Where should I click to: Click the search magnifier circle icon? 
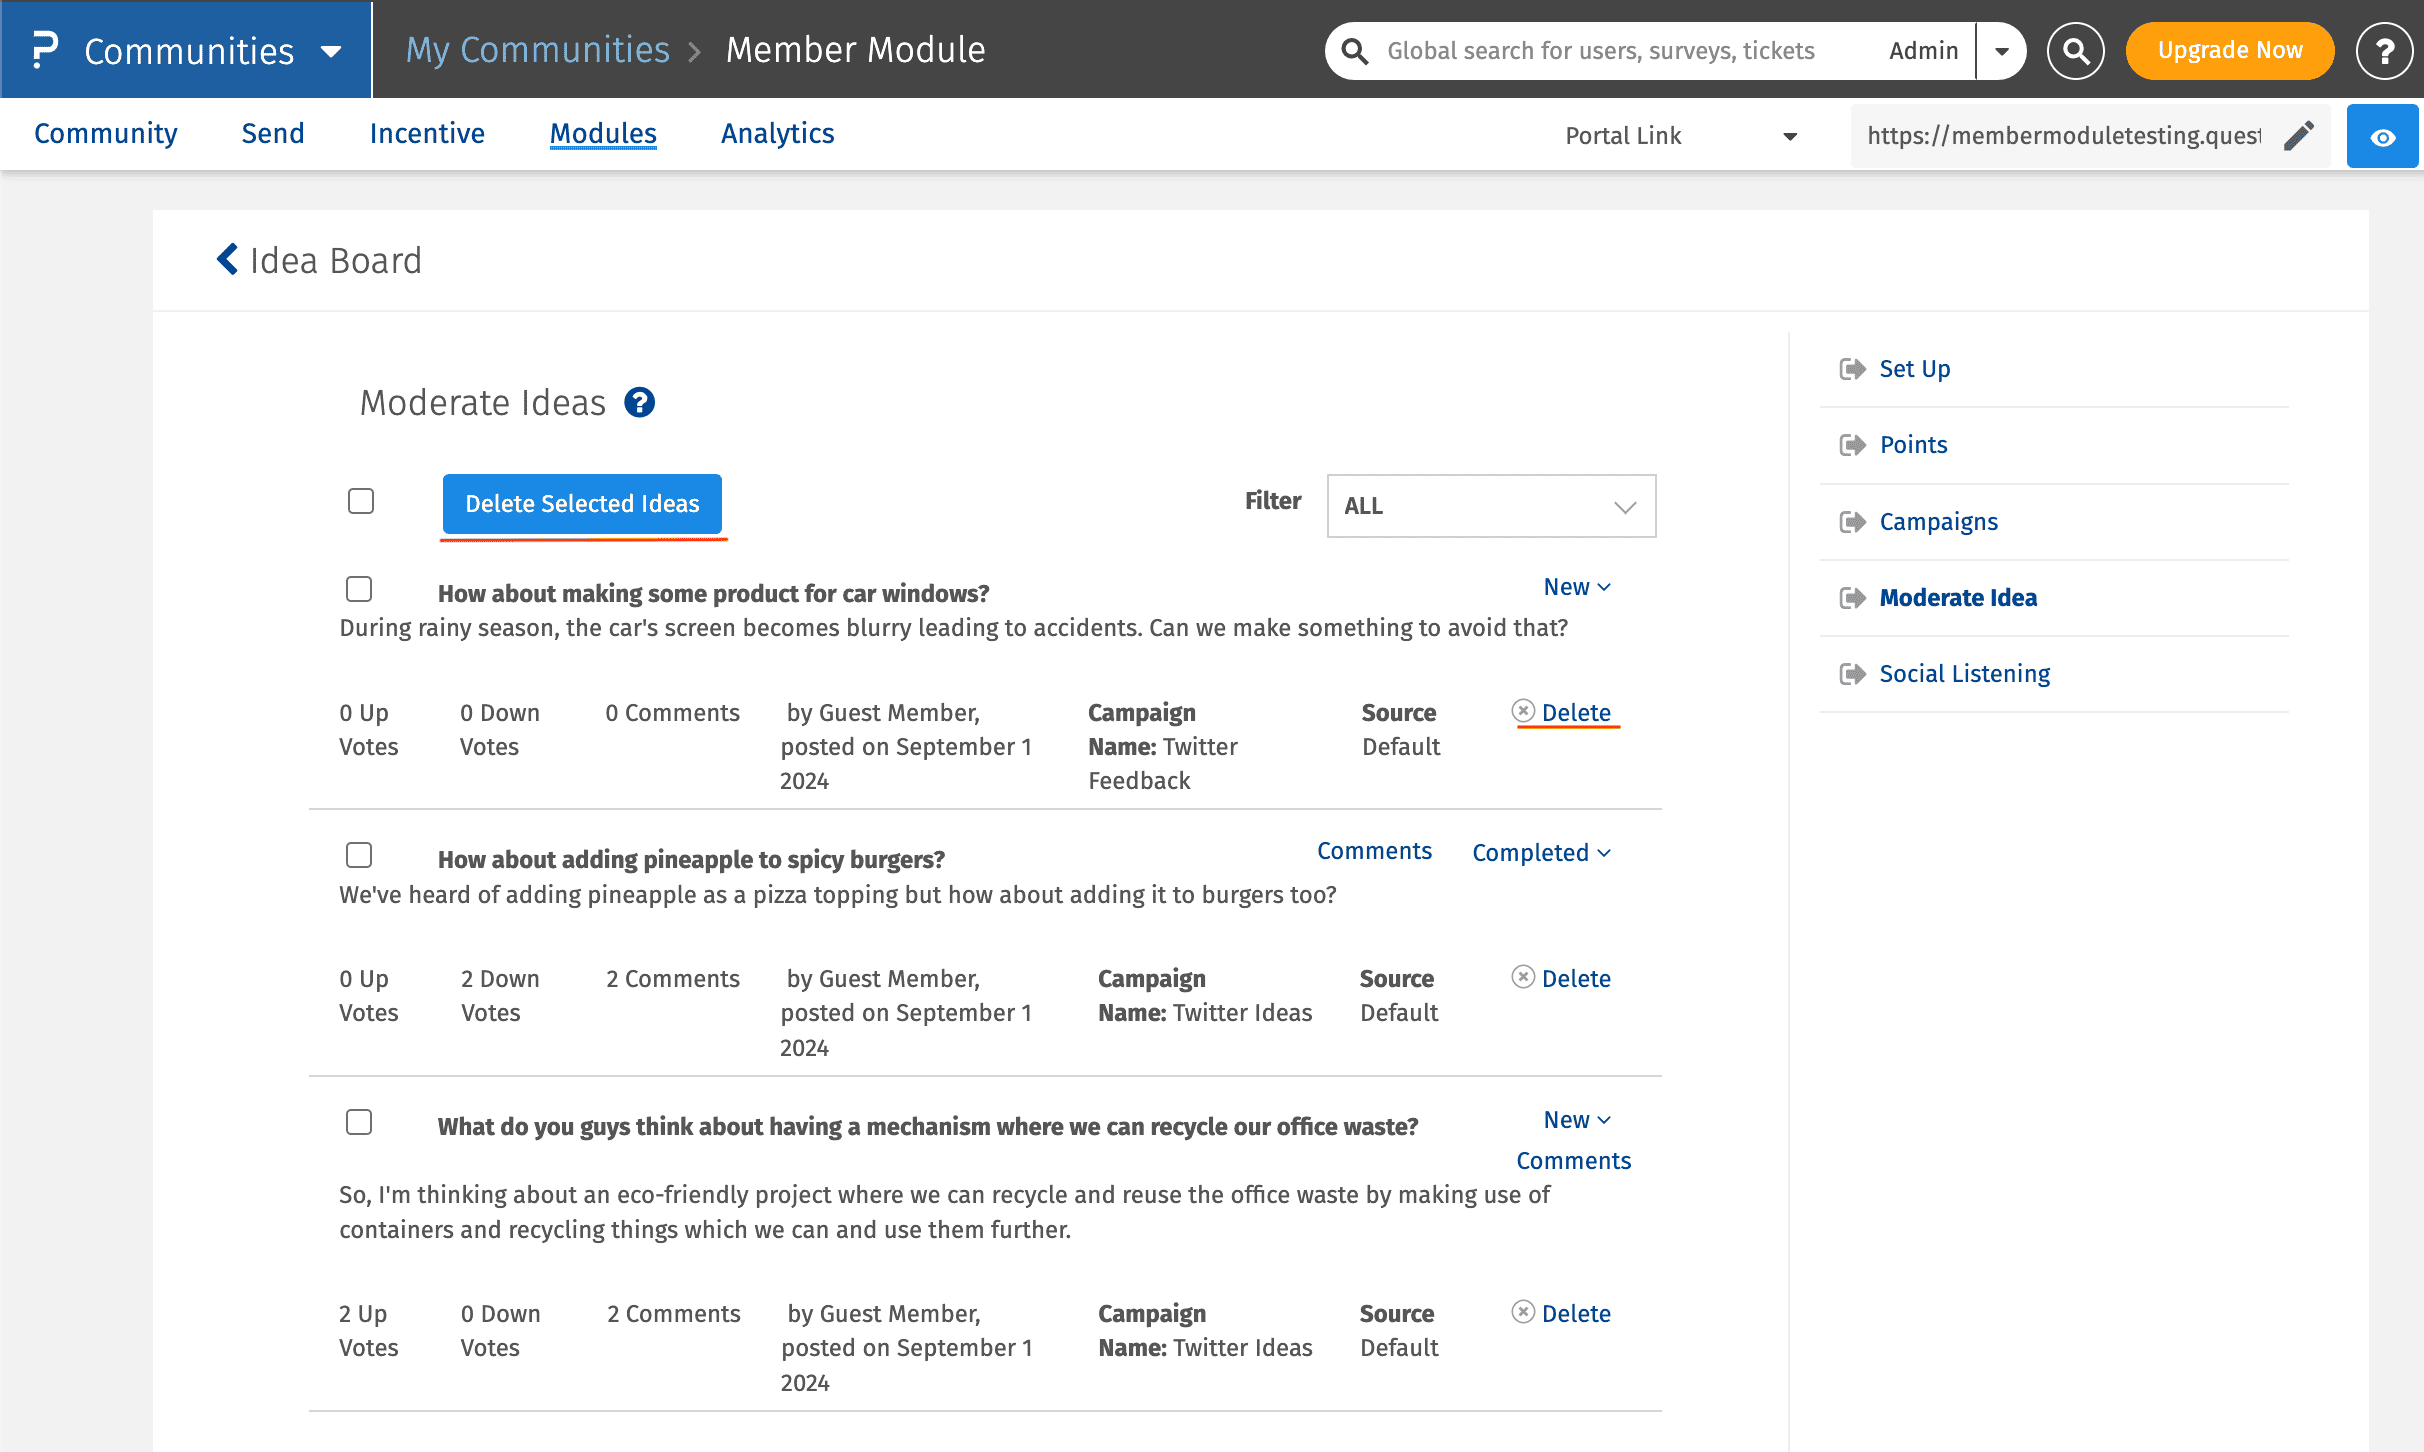2075,51
